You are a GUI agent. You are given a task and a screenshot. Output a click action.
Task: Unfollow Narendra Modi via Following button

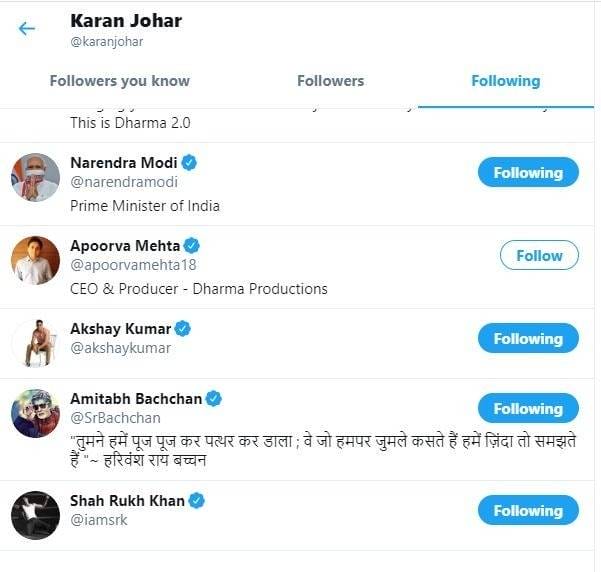point(527,173)
